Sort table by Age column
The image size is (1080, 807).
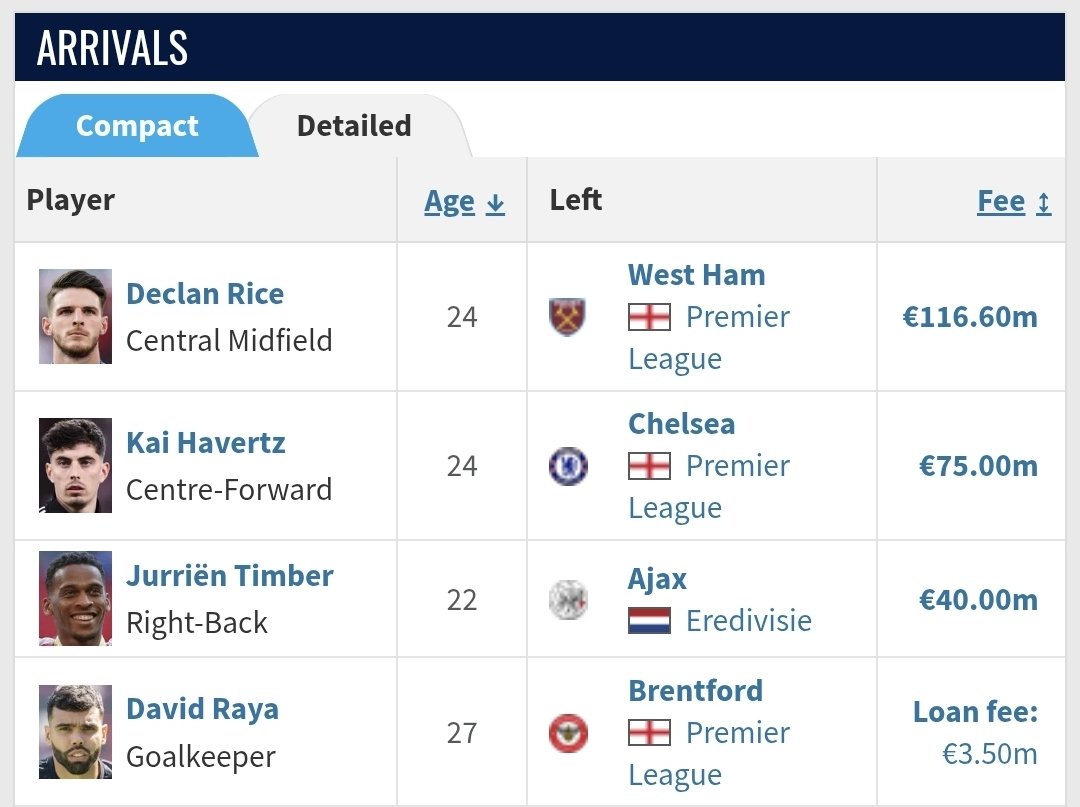click(464, 201)
